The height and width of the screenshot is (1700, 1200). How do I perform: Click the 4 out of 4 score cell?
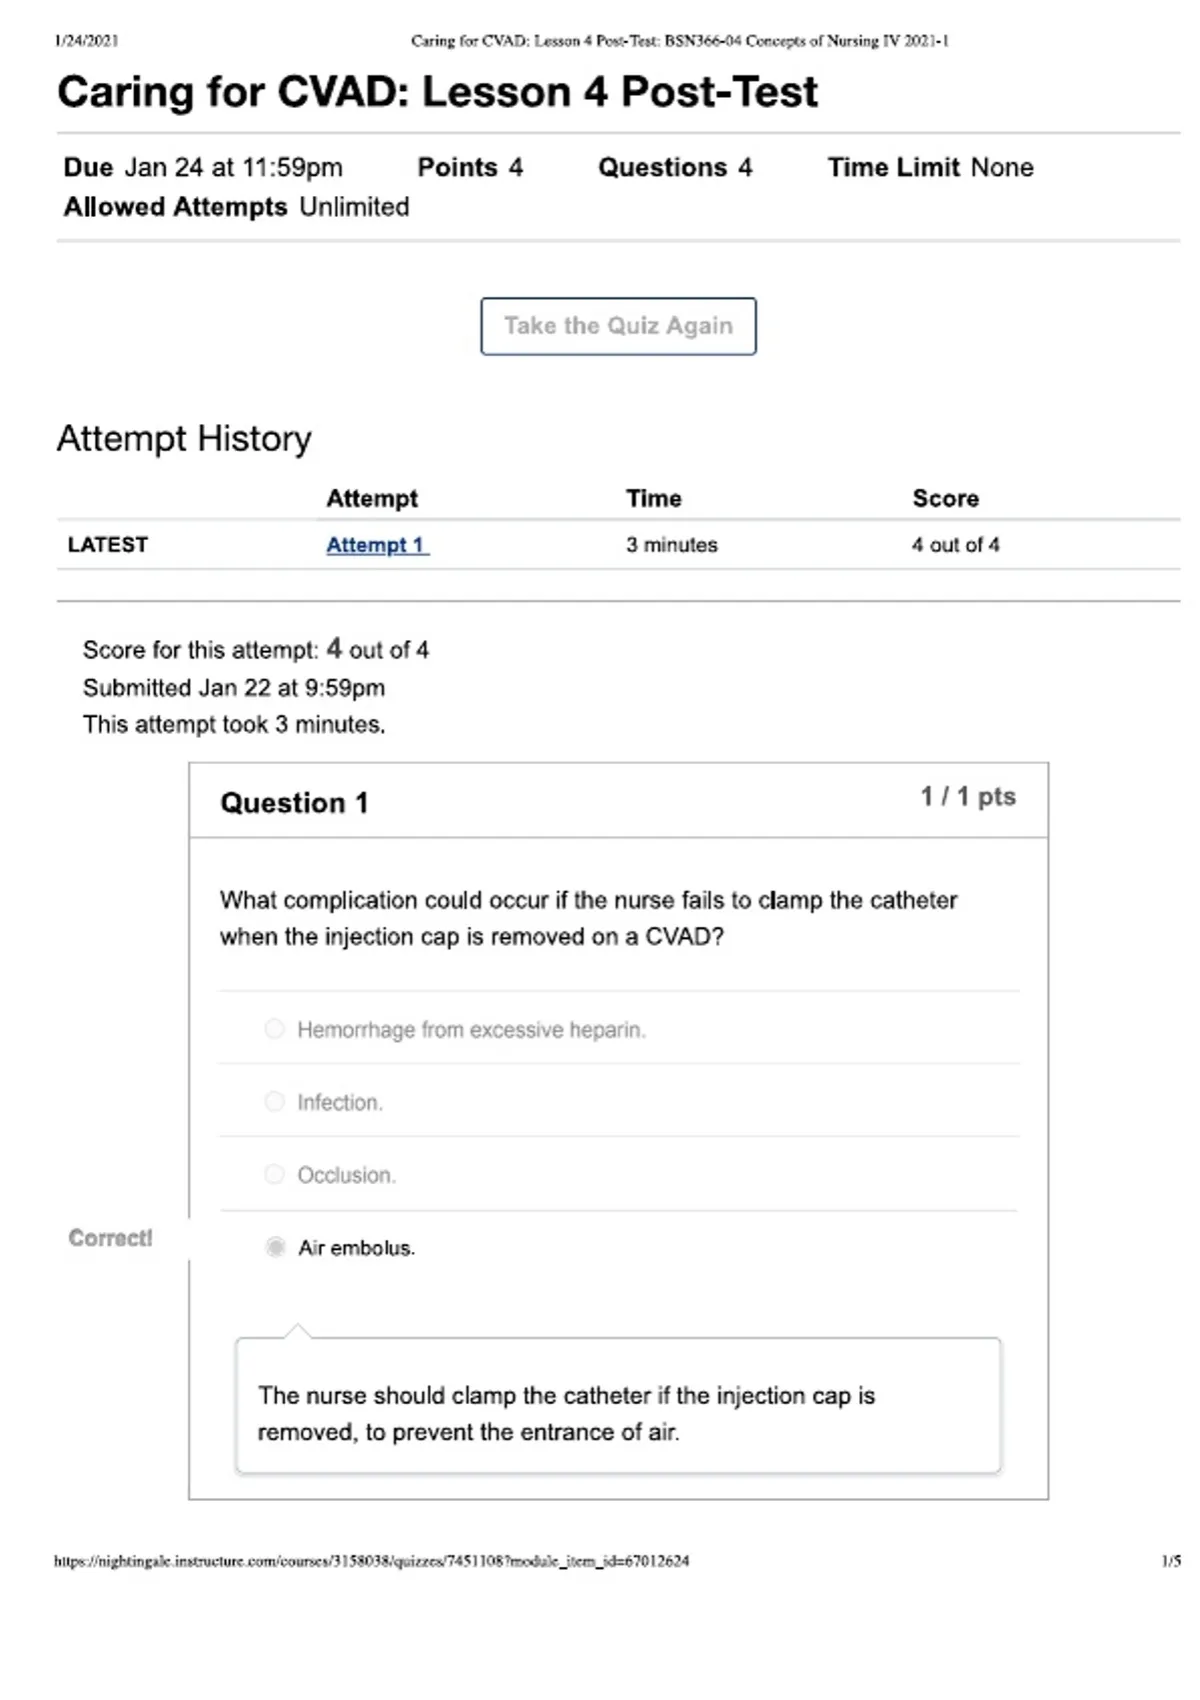coord(956,545)
